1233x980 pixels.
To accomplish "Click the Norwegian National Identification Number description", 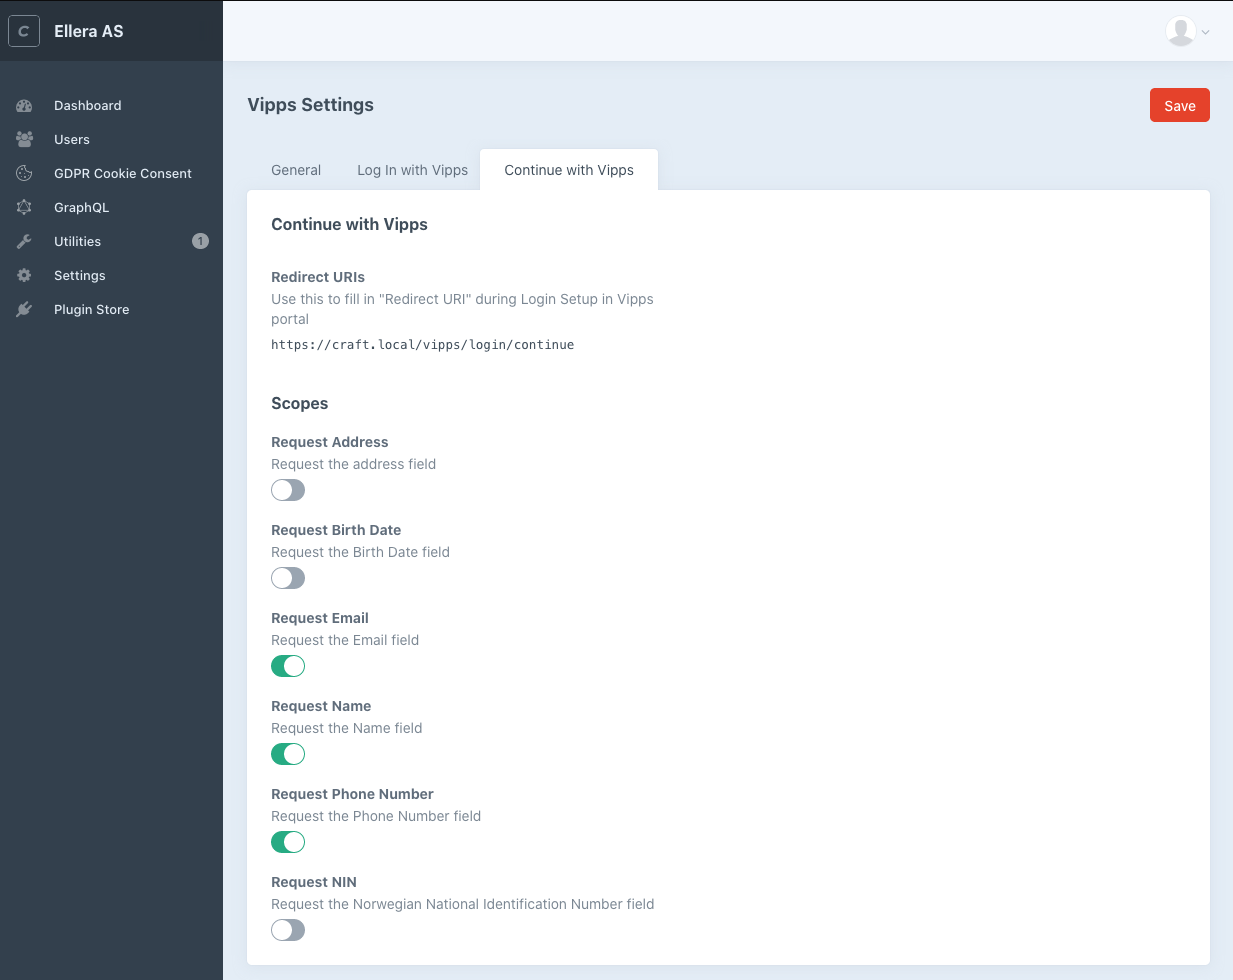I will coord(463,904).
